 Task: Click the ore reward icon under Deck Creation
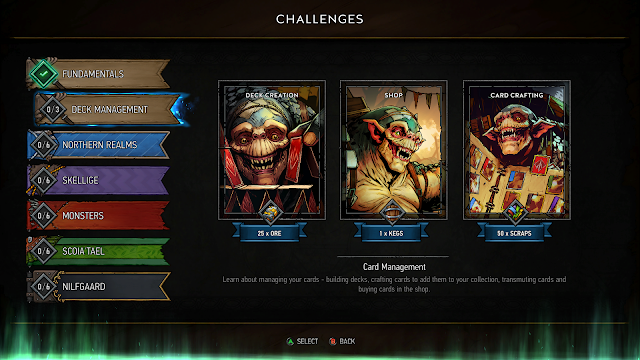270,212
